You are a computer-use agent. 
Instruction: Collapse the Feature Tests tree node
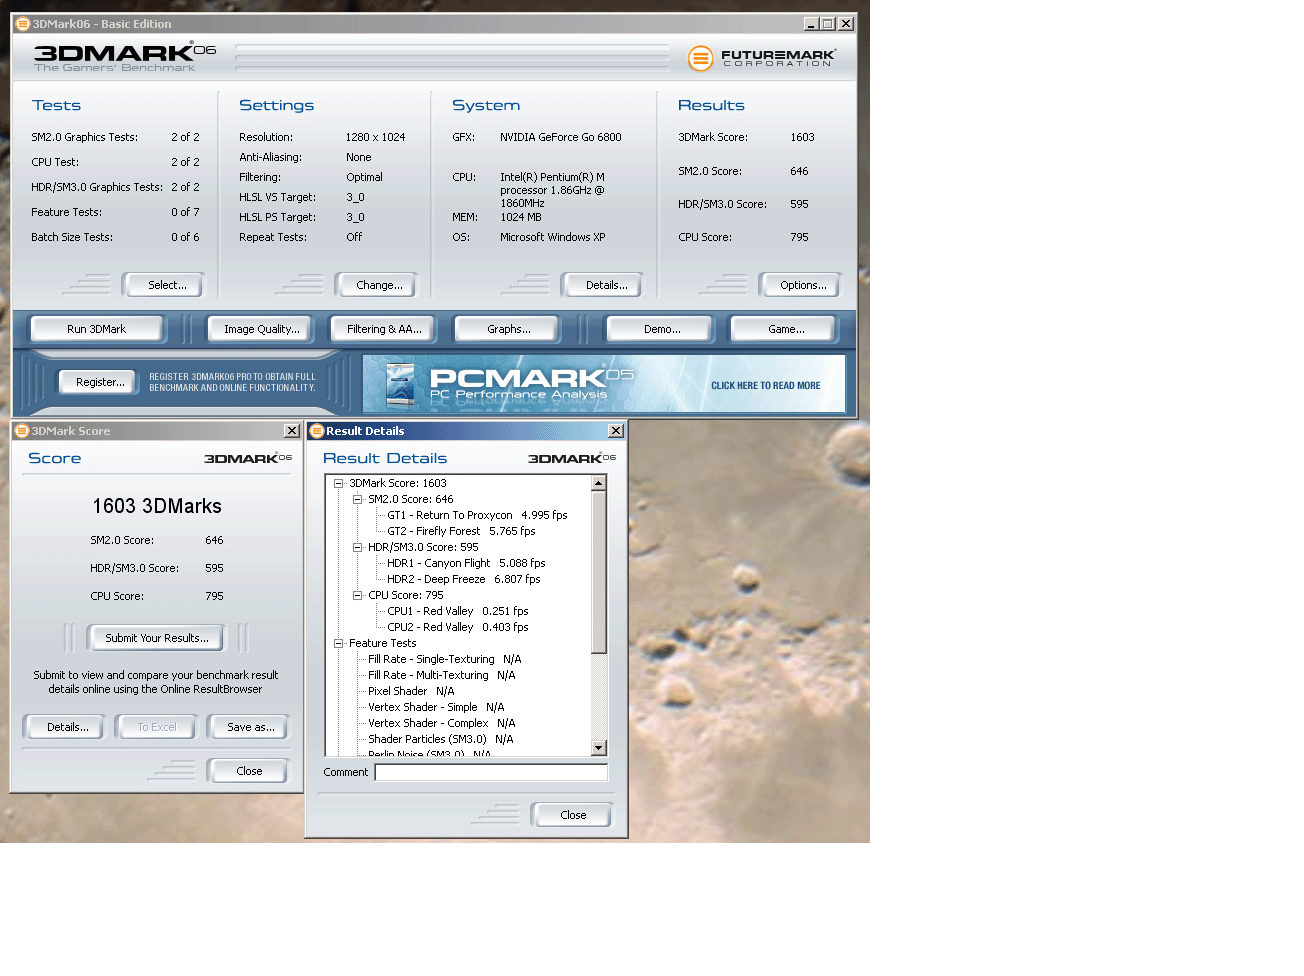pyautogui.click(x=339, y=643)
